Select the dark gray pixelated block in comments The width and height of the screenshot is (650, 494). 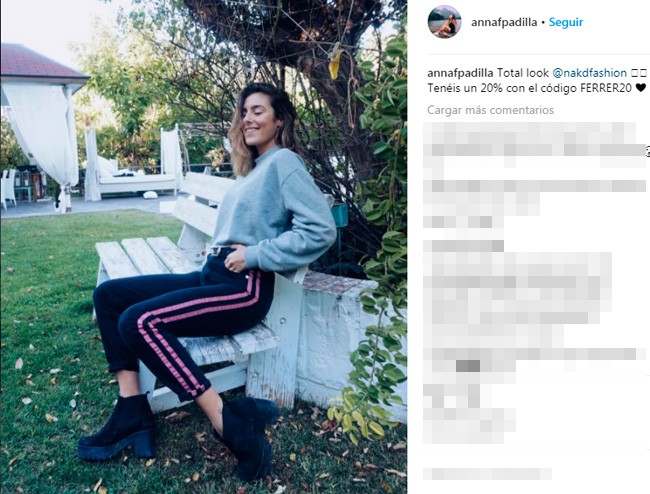pyautogui.click(x=468, y=366)
